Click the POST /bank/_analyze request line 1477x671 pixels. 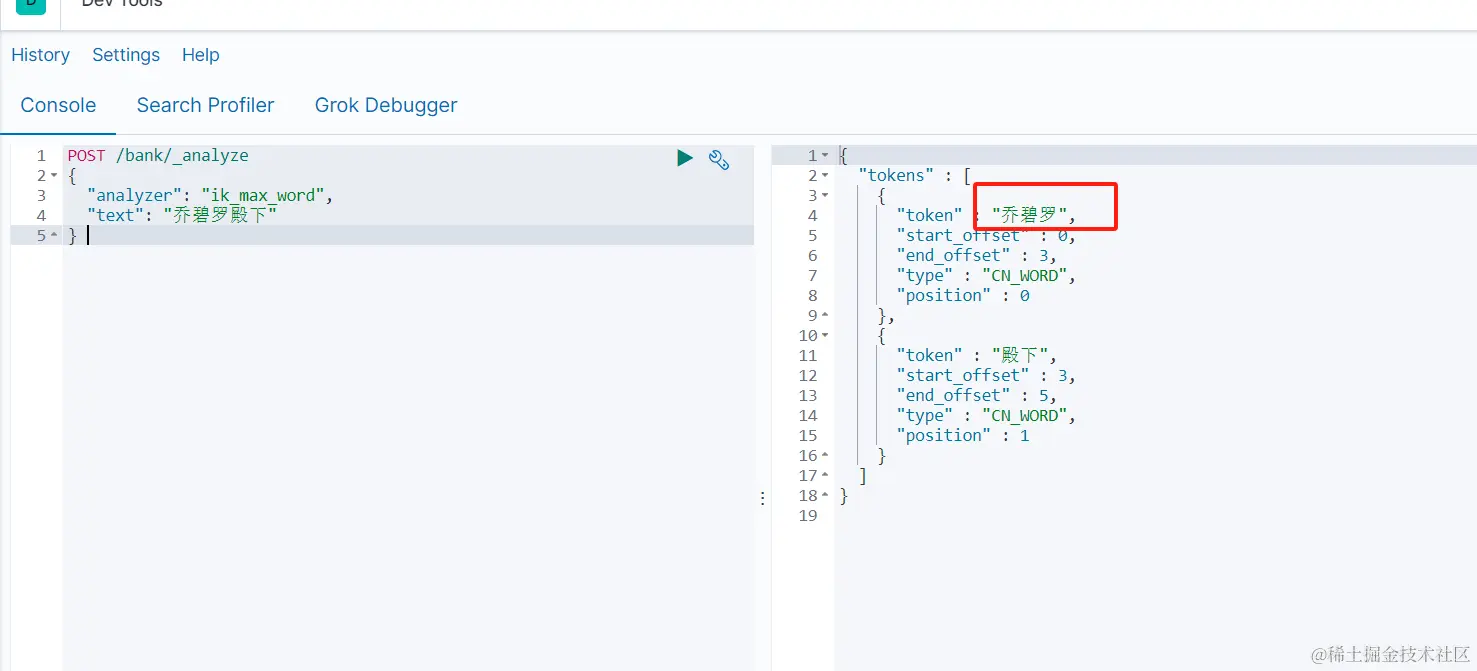click(158, 155)
